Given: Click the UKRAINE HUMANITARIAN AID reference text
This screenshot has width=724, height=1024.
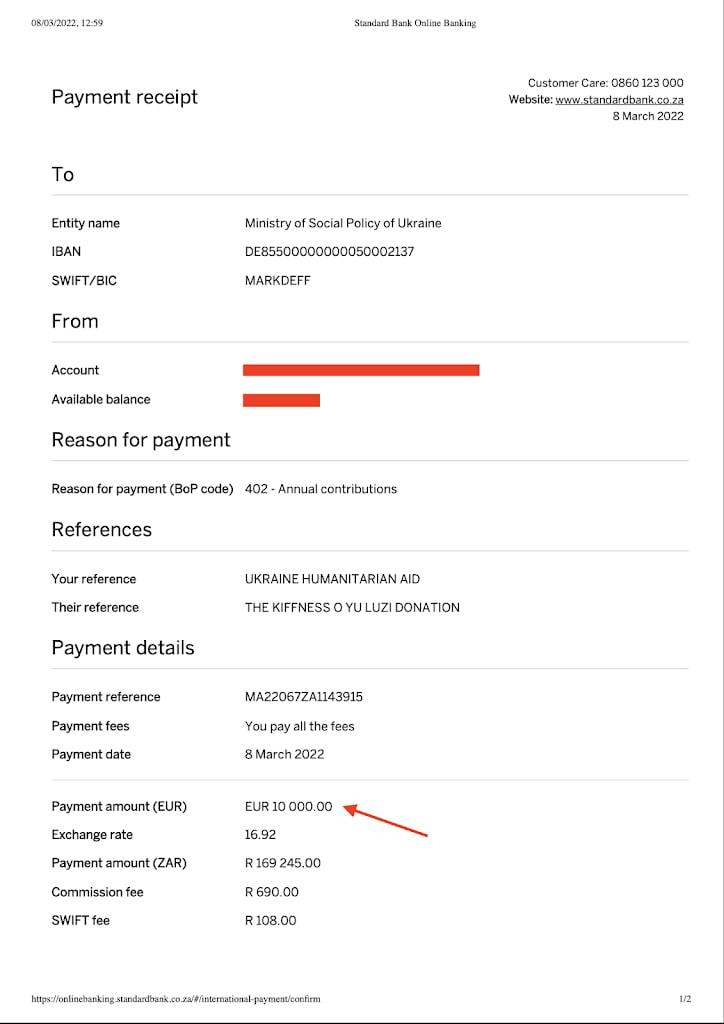Looking at the screenshot, I should point(332,579).
